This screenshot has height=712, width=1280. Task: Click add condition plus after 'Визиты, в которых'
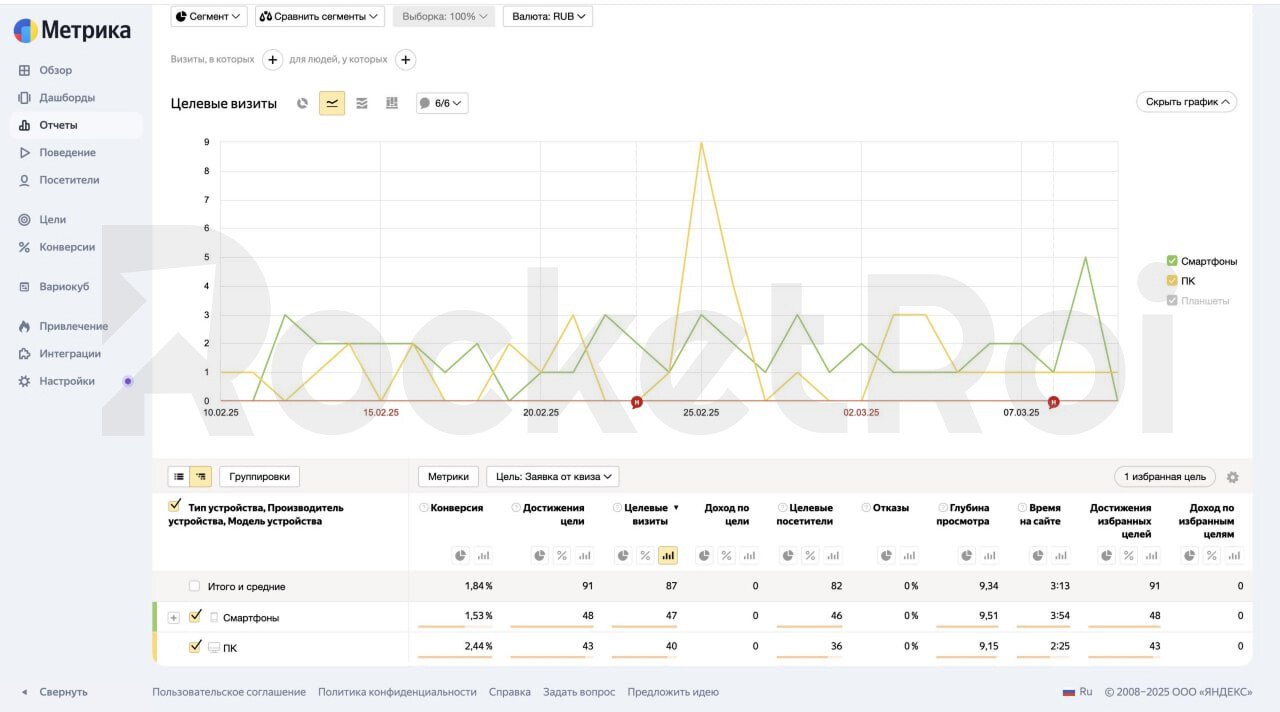pos(272,60)
